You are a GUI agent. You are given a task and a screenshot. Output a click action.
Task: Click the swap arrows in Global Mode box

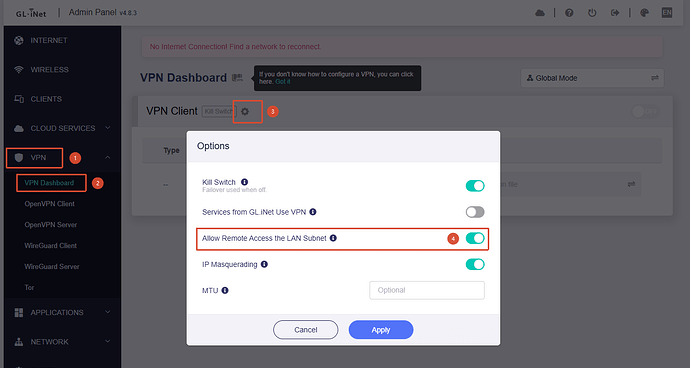(655, 78)
